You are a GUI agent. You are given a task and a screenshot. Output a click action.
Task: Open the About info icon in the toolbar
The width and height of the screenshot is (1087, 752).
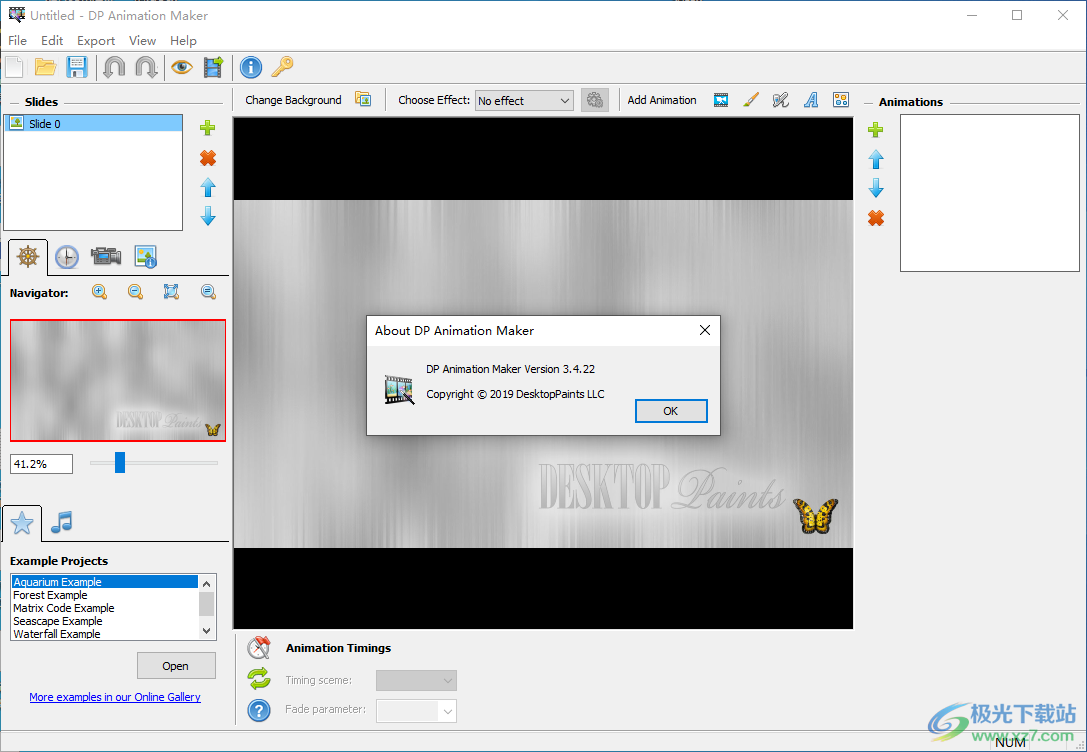click(251, 67)
